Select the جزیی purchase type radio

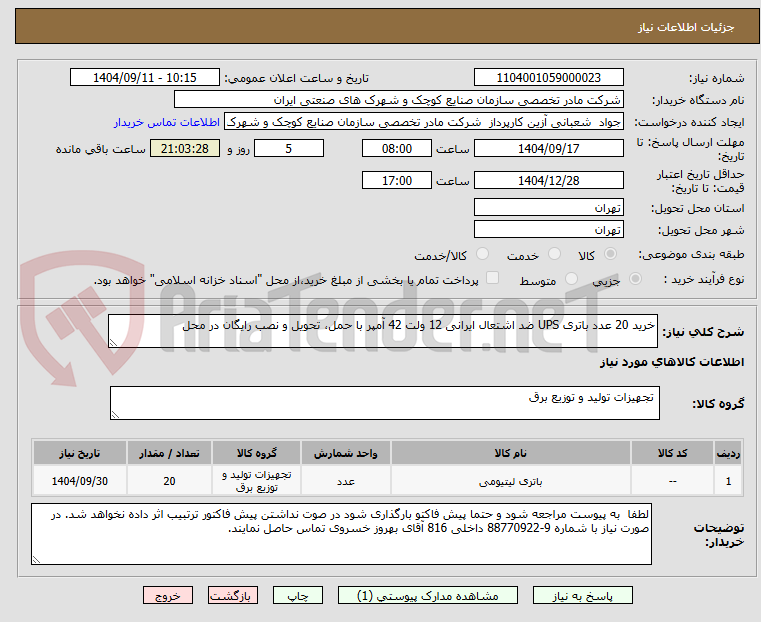pos(635,278)
